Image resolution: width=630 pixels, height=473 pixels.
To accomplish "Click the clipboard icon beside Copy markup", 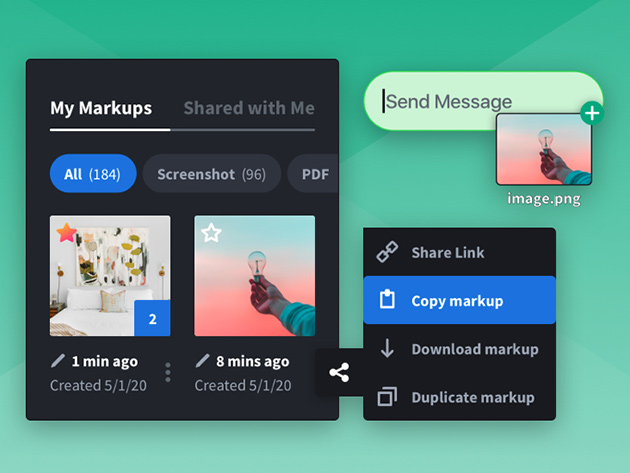I will [x=387, y=299].
